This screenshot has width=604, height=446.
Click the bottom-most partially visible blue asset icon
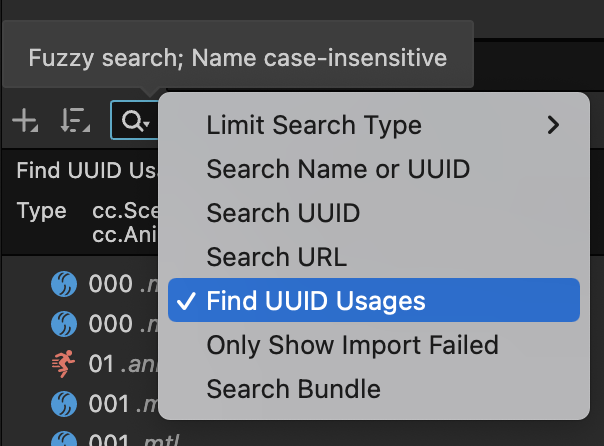(64, 440)
